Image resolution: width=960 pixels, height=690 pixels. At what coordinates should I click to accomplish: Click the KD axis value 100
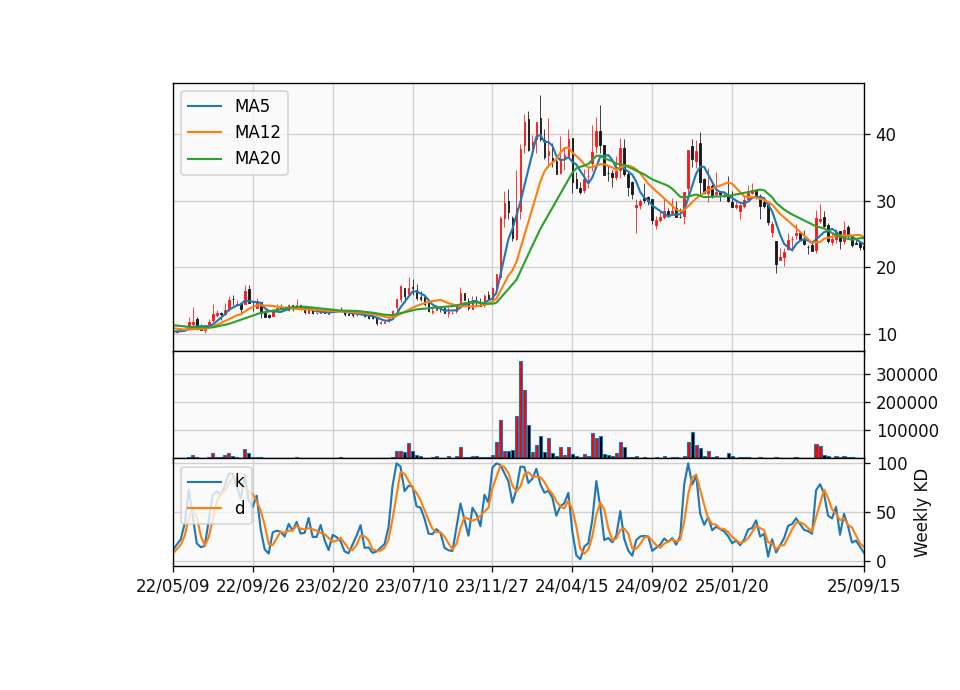click(891, 464)
